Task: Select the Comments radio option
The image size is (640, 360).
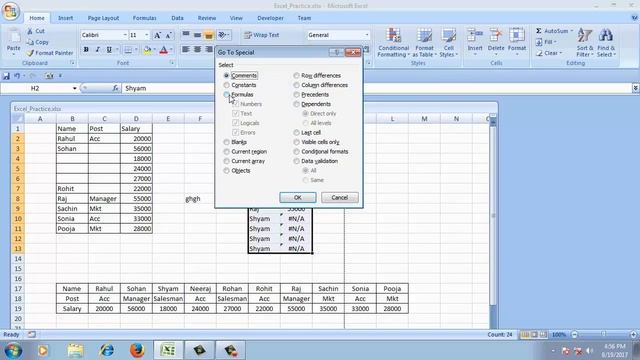Action: click(227, 76)
